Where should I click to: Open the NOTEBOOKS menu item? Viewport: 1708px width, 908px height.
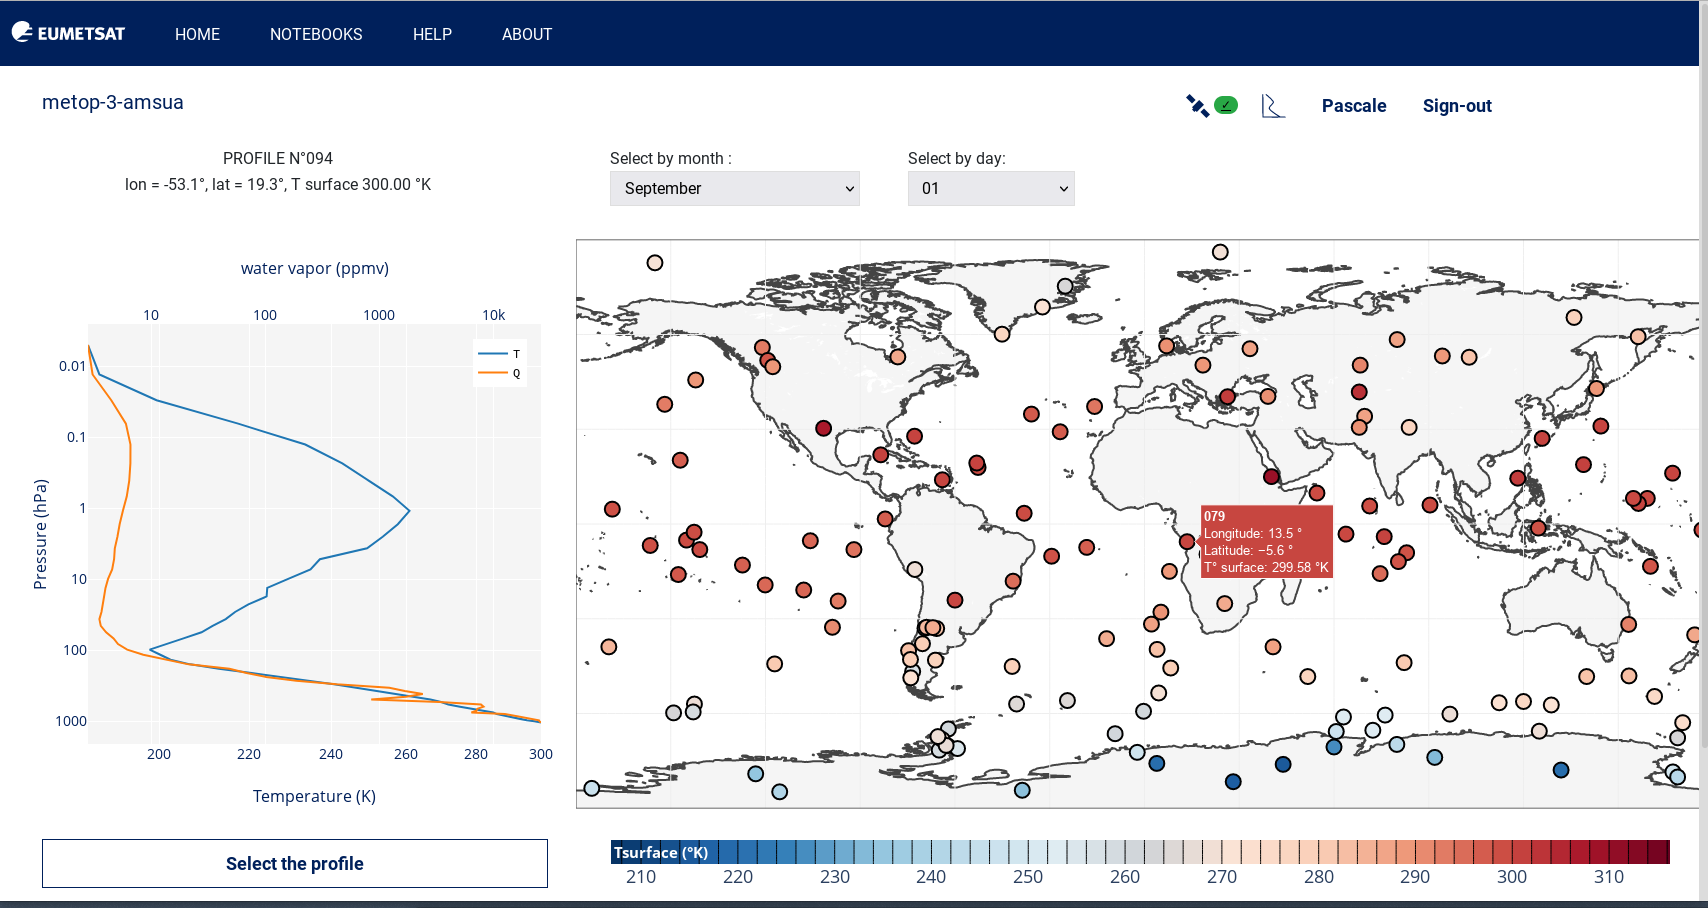pyautogui.click(x=316, y=33)
